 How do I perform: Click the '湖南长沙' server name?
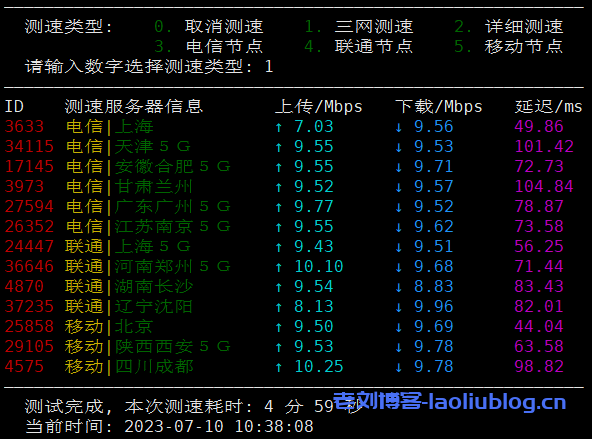click(154, 287)
